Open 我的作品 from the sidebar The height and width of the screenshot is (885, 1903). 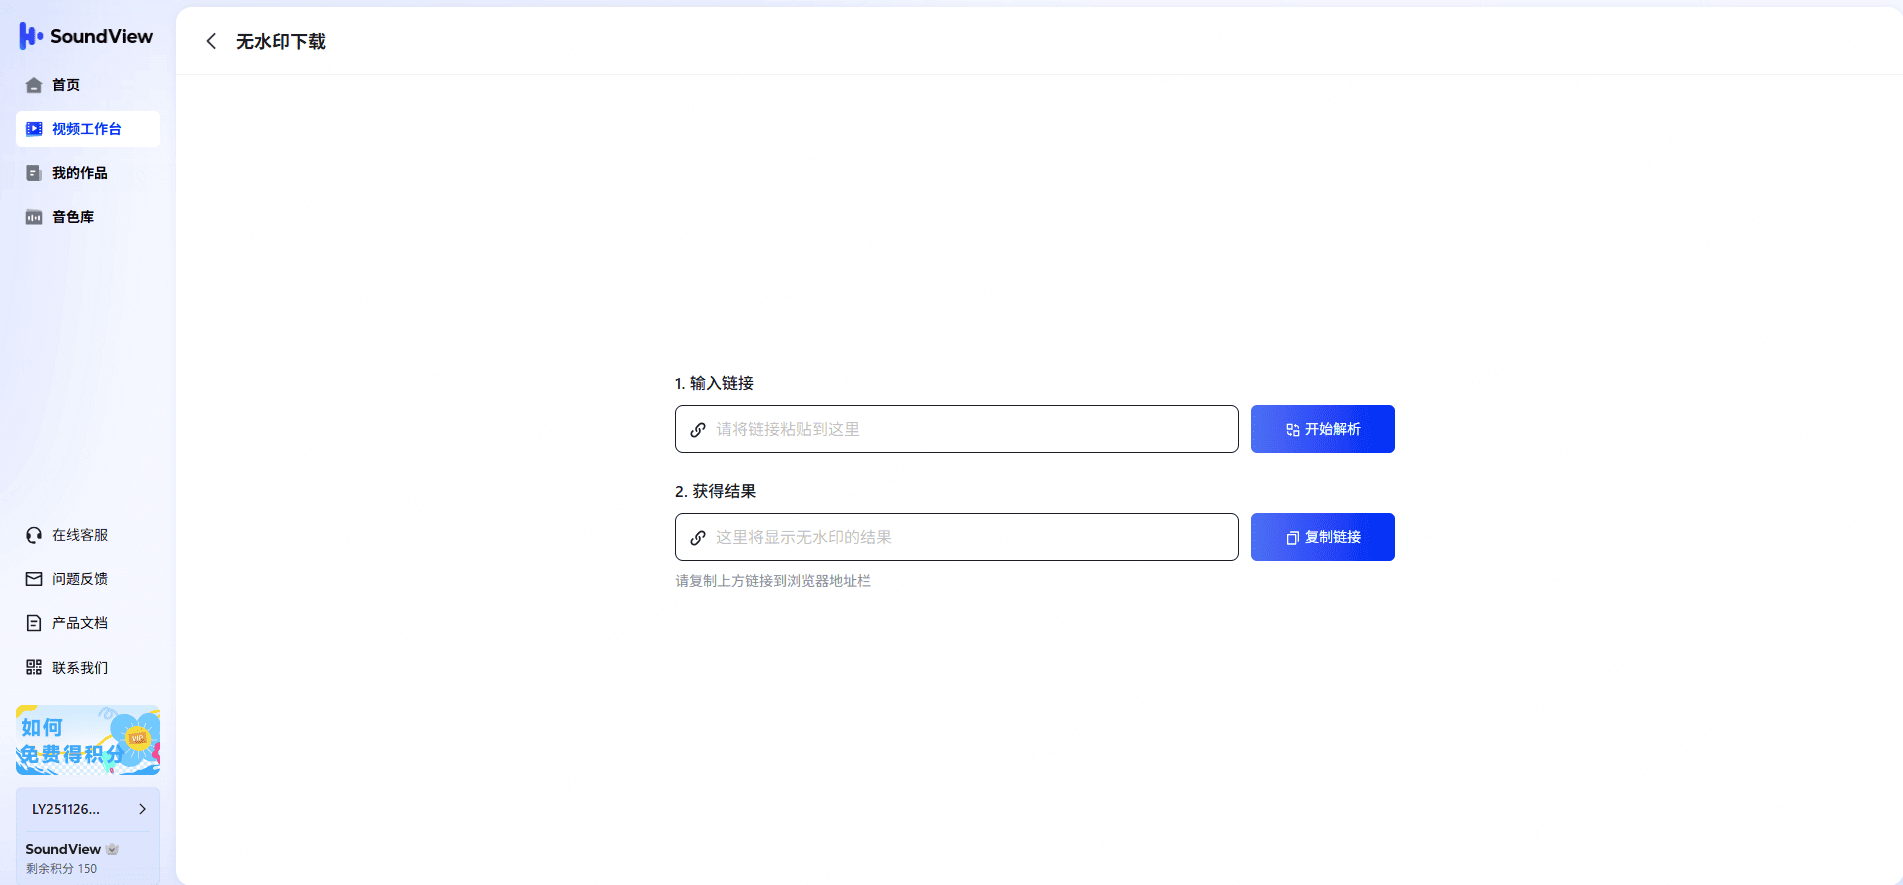coord(80,173)
